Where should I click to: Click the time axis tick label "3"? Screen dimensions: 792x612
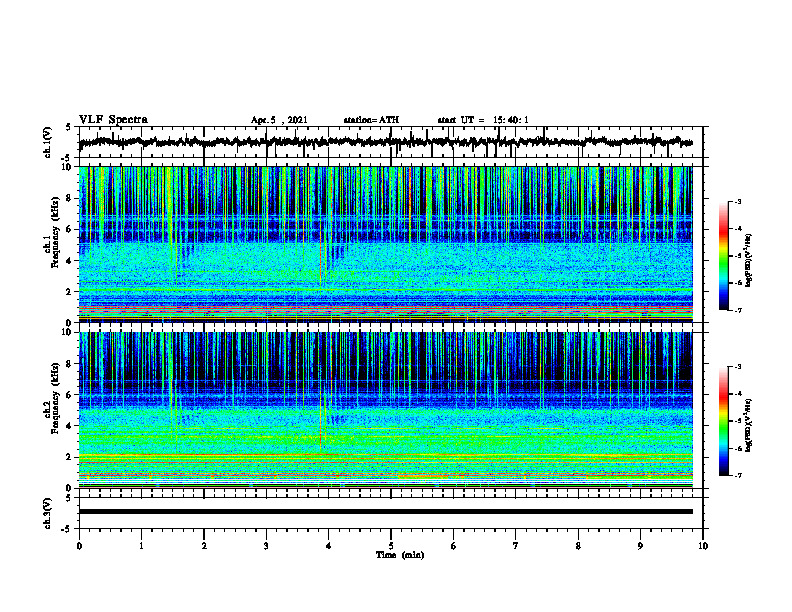266,546
